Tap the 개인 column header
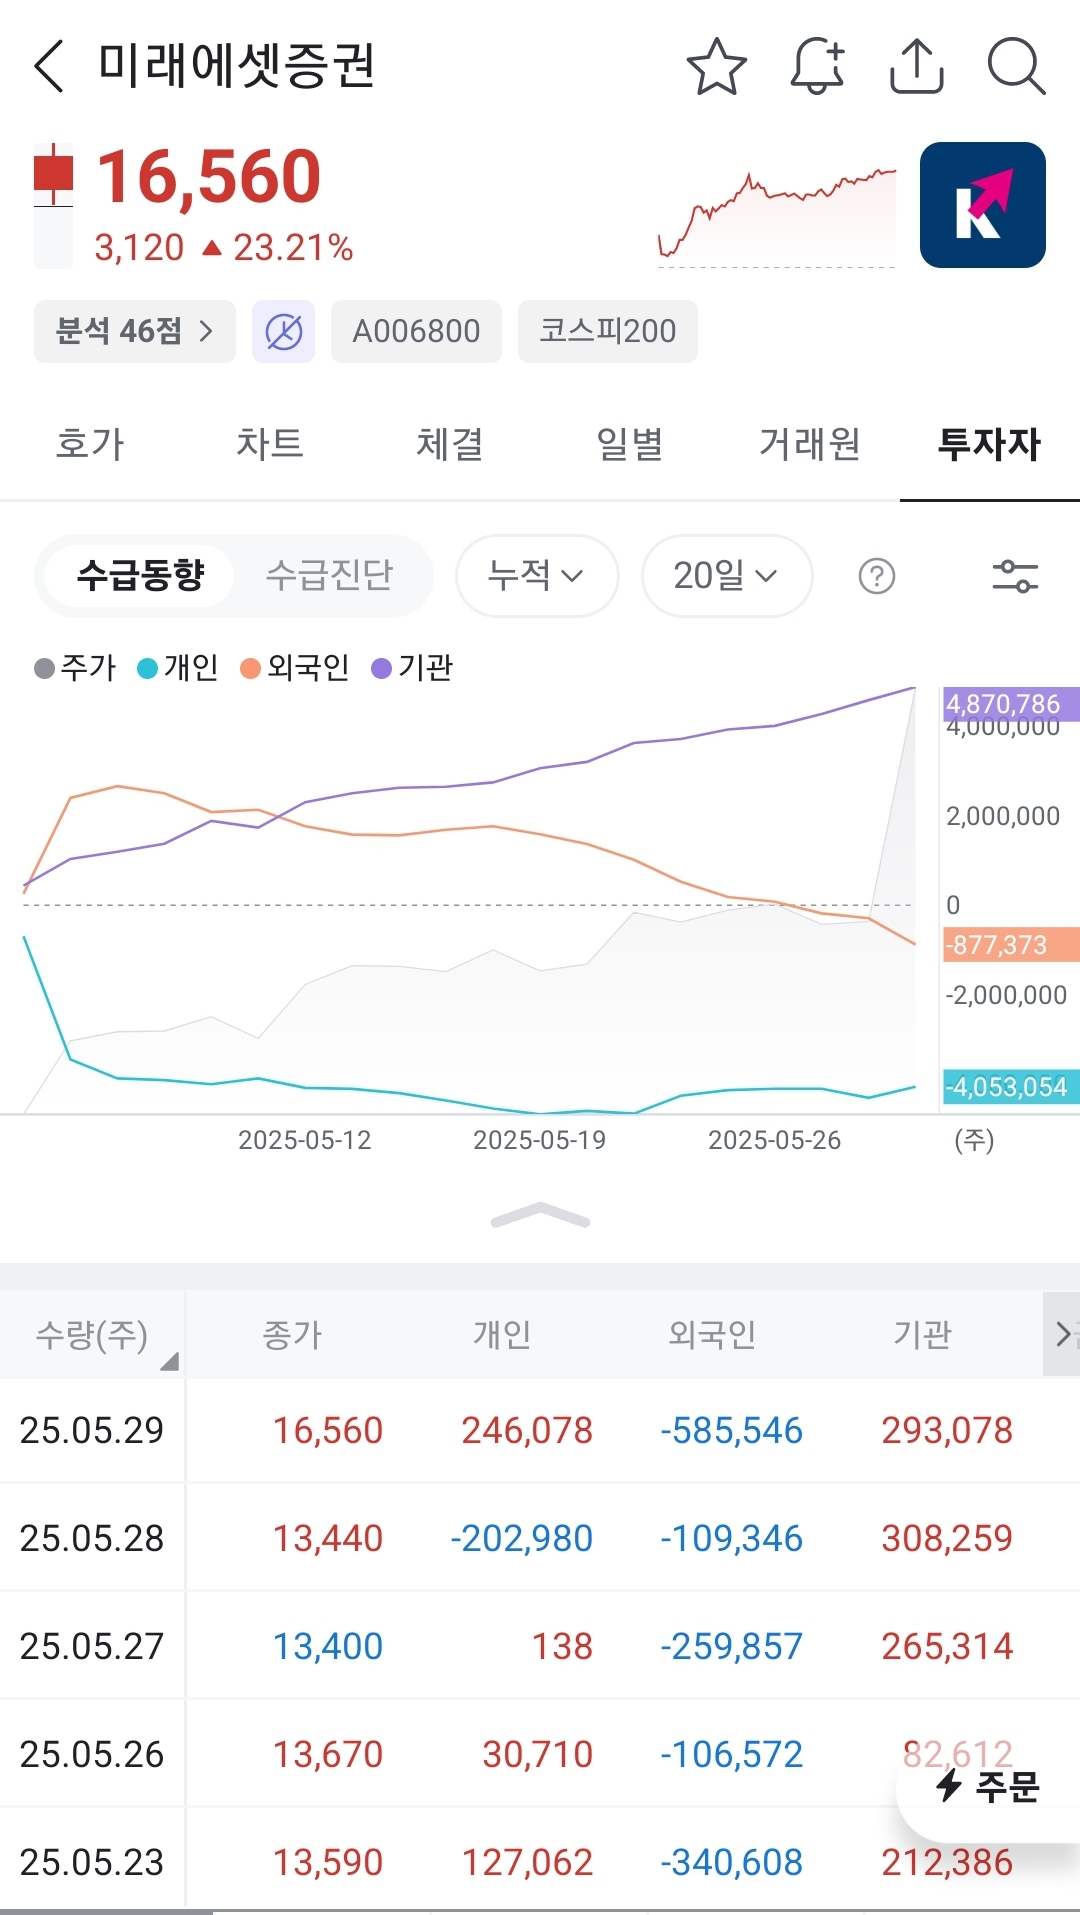This screenshot has width=1080, height=1915. pos(502,1335)
